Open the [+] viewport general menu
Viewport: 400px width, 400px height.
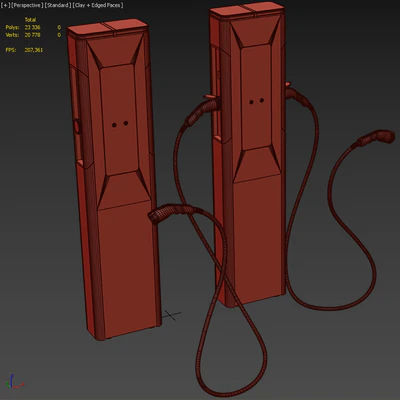click(5, 5)
